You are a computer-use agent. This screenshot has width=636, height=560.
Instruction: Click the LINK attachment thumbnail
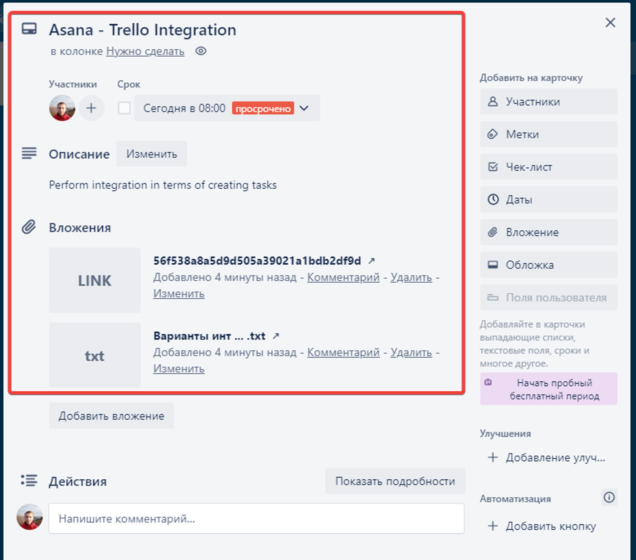95,281
